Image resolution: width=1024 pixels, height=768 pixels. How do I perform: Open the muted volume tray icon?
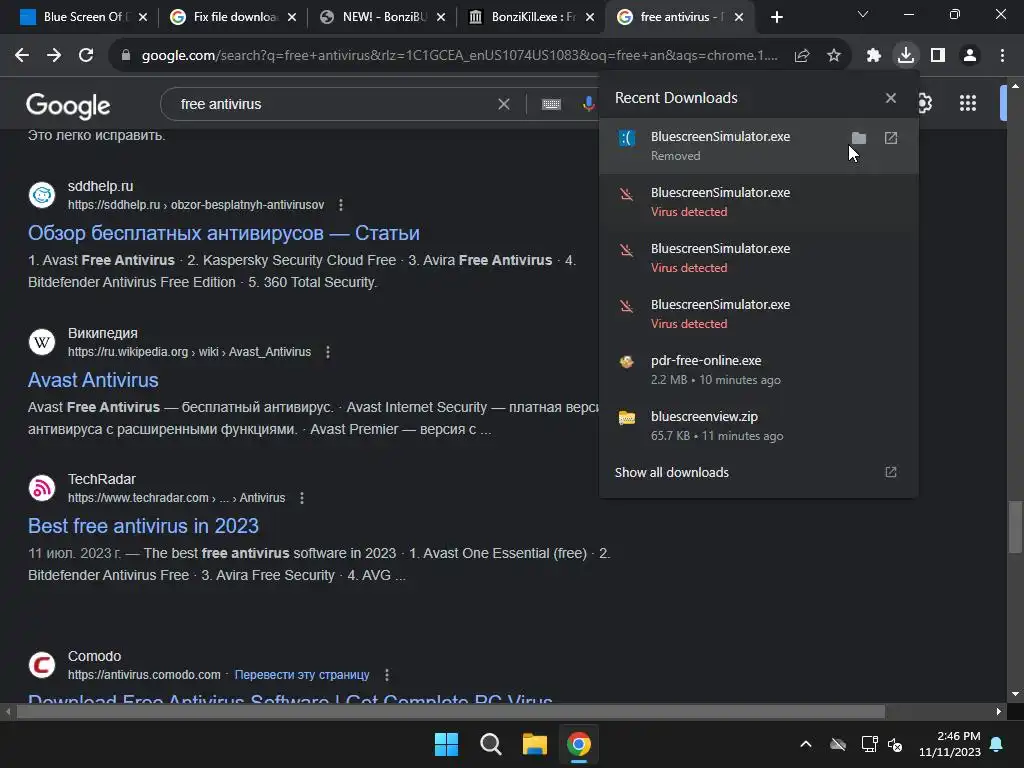[895, 744]
